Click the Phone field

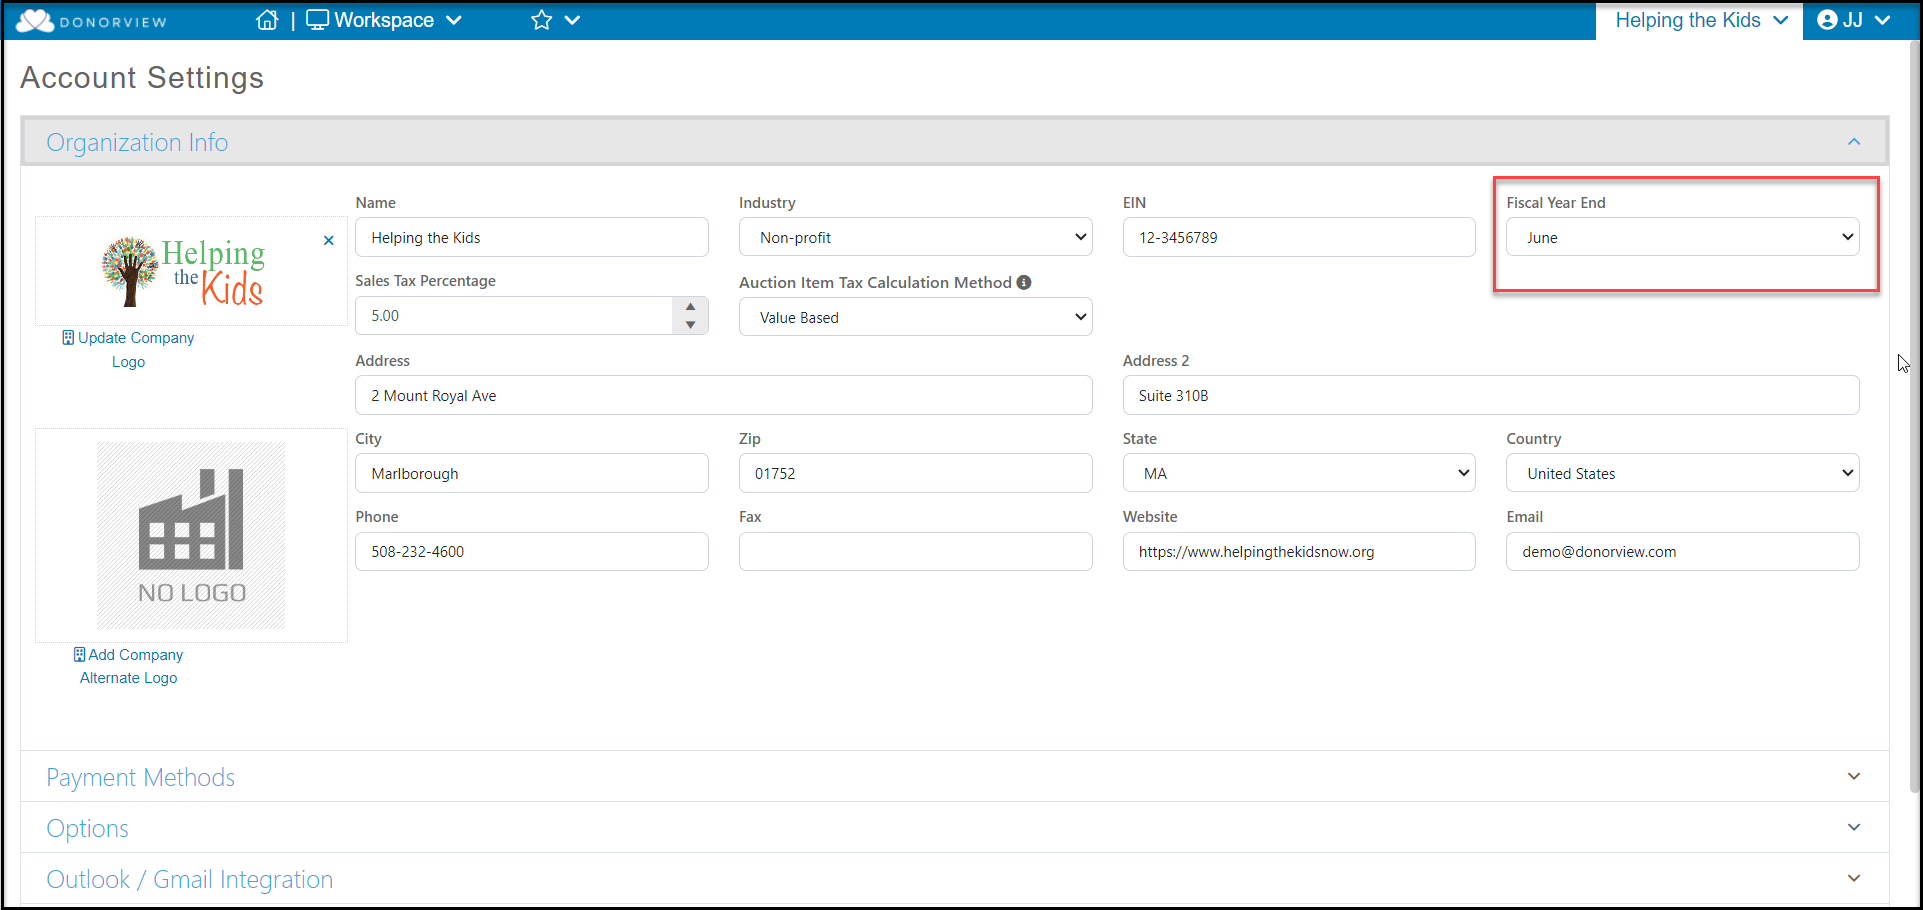click(x=532, y=552)
